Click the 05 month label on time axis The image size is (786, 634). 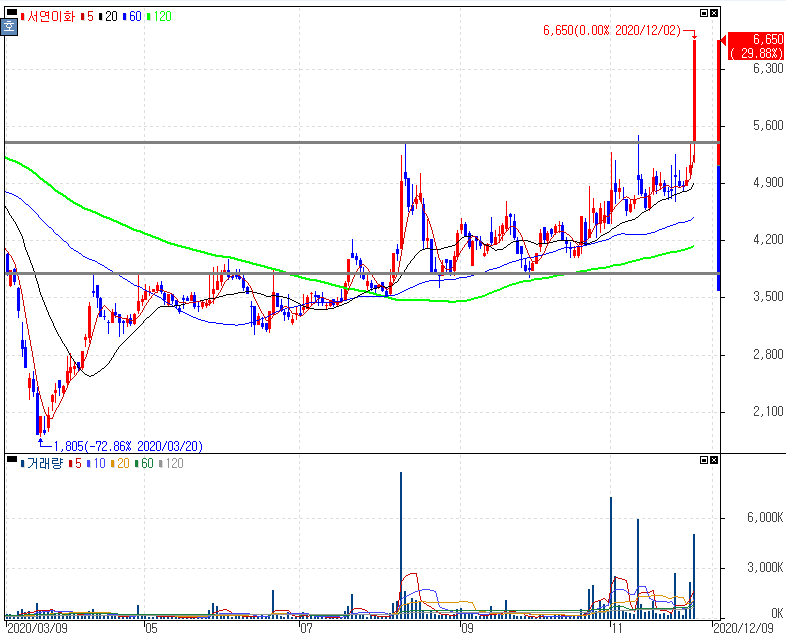pos(151,628)
